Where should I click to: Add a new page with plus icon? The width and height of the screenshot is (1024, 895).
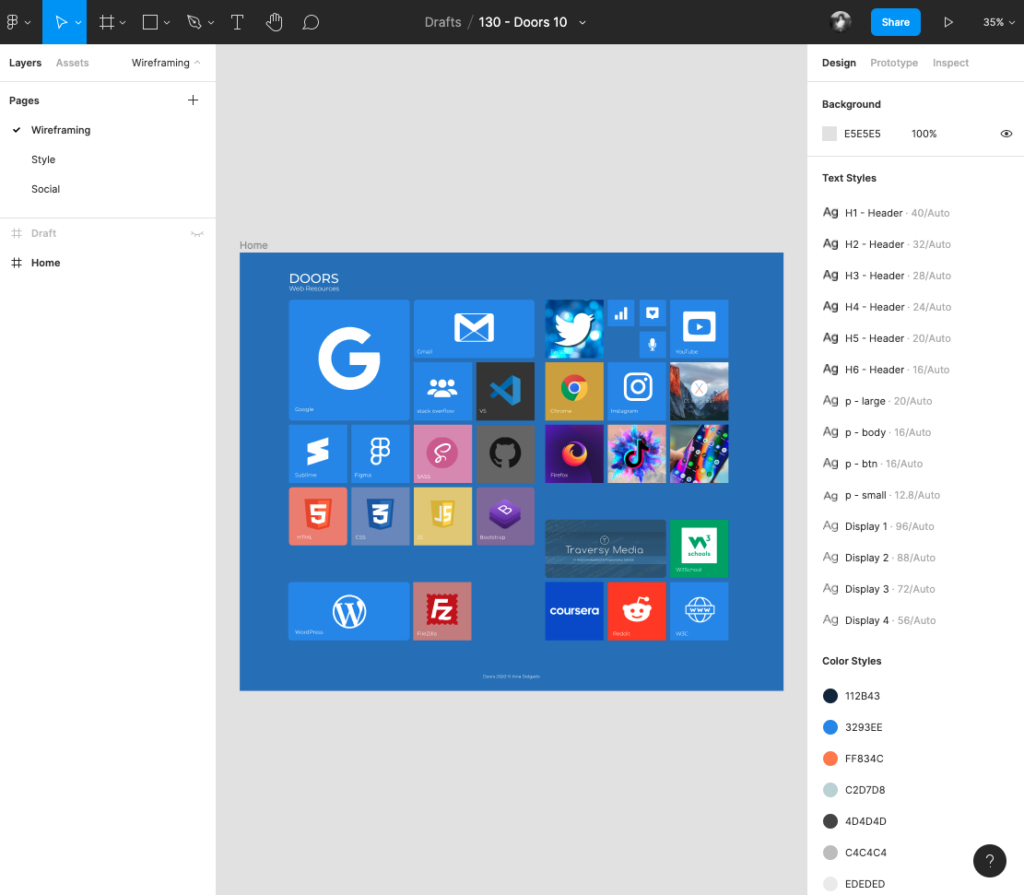coord(193,100)
